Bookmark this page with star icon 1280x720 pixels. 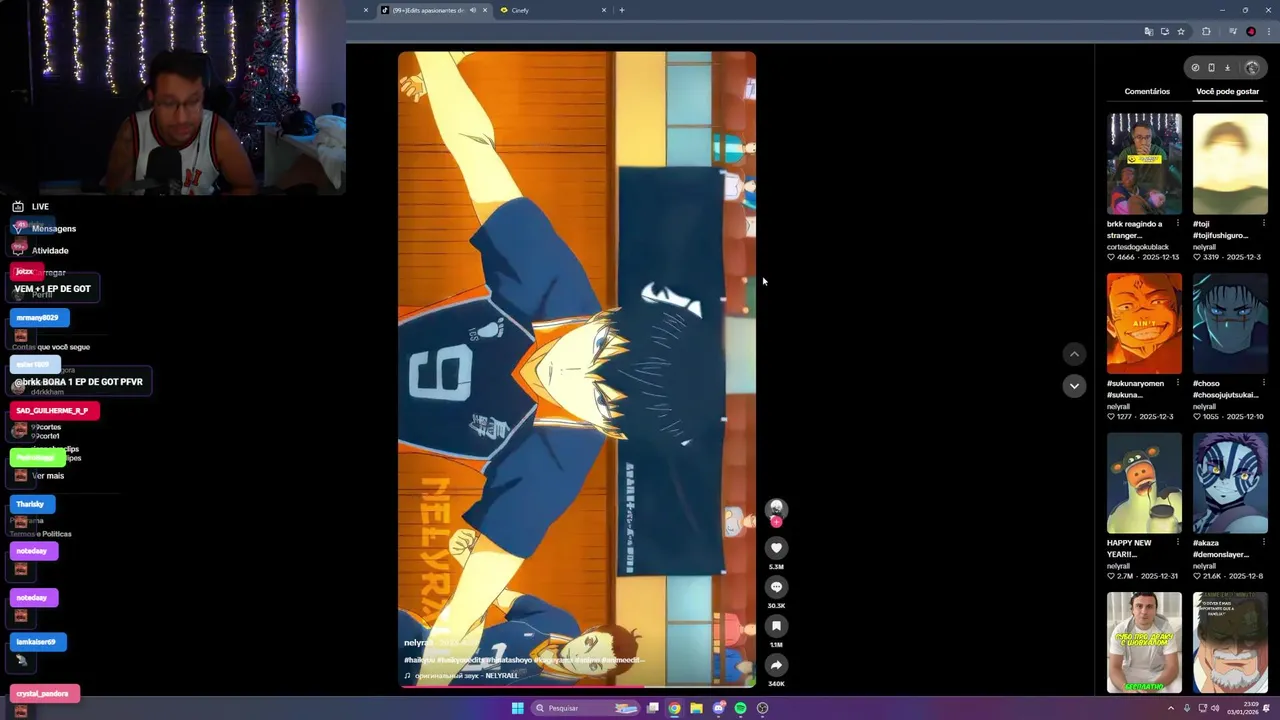tap(1181, 31)
